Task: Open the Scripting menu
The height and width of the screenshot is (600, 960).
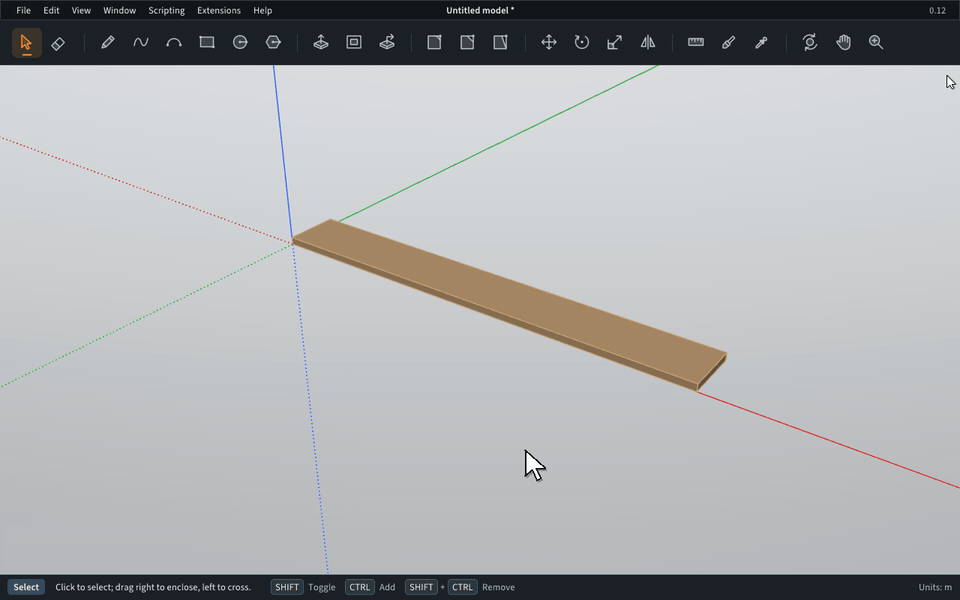Action: pyautogui.click(x=167, y=10)
